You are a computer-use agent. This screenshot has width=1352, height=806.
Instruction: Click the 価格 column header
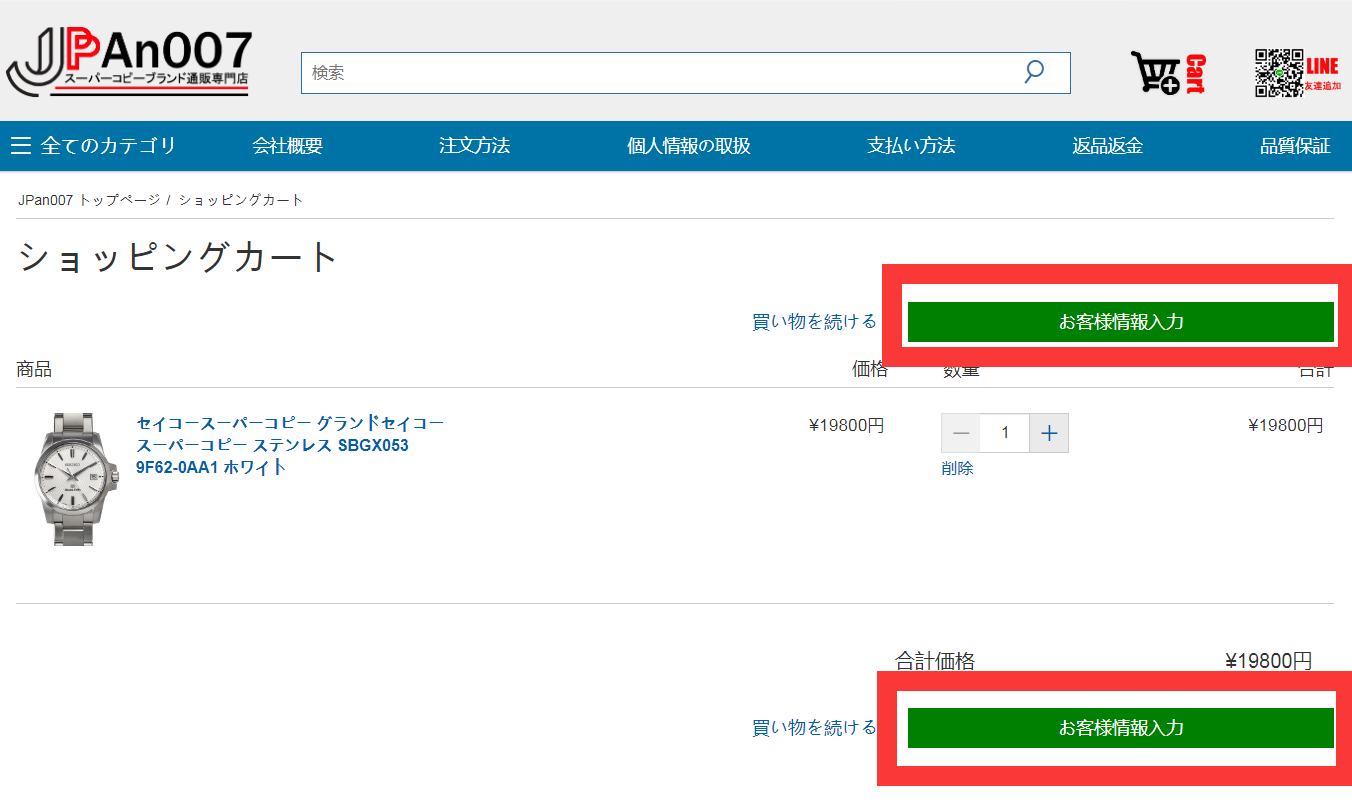point(870,369)
